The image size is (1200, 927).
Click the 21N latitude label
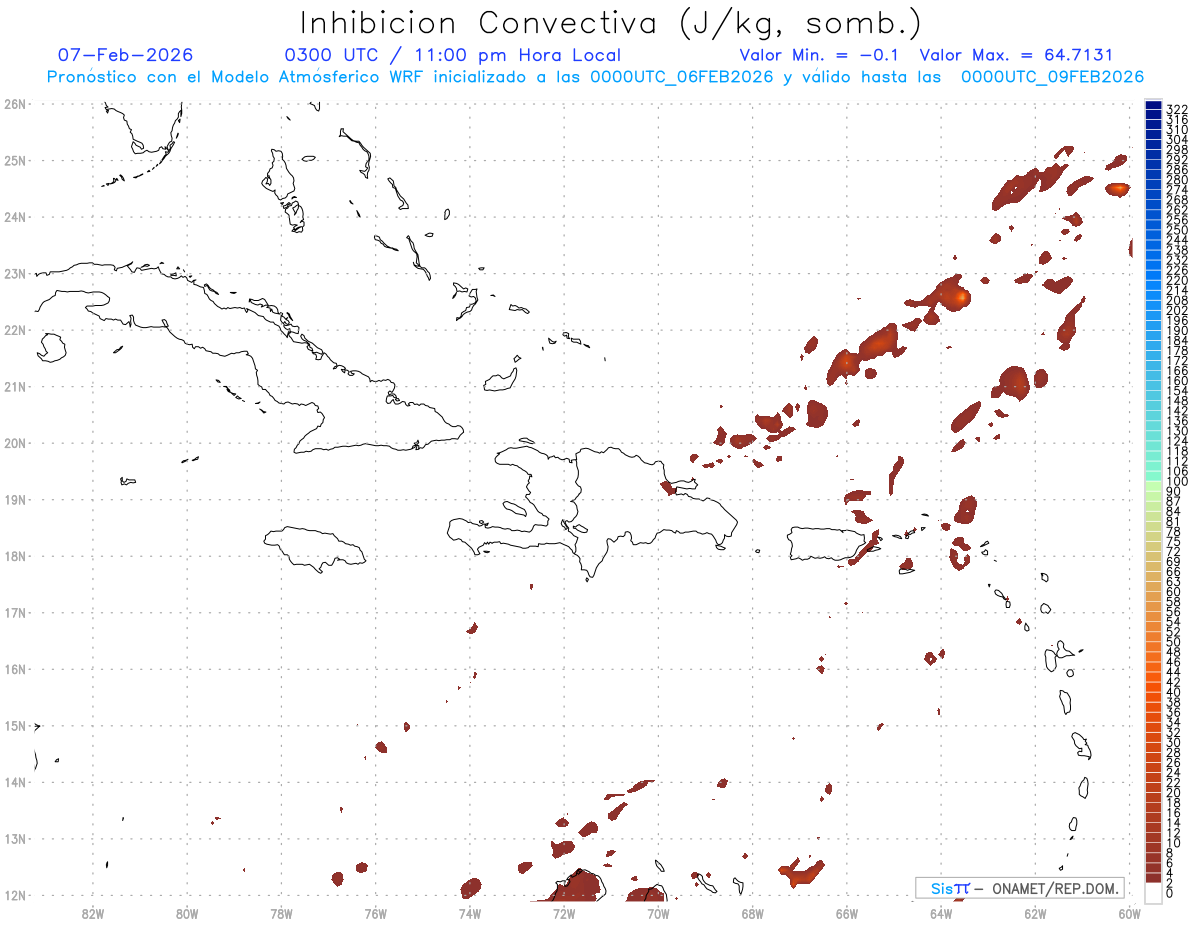pos(14,387)
